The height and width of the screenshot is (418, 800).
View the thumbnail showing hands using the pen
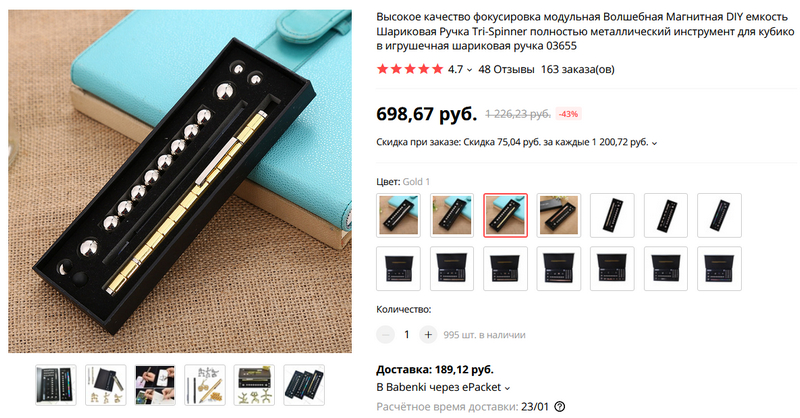(155, 385)
